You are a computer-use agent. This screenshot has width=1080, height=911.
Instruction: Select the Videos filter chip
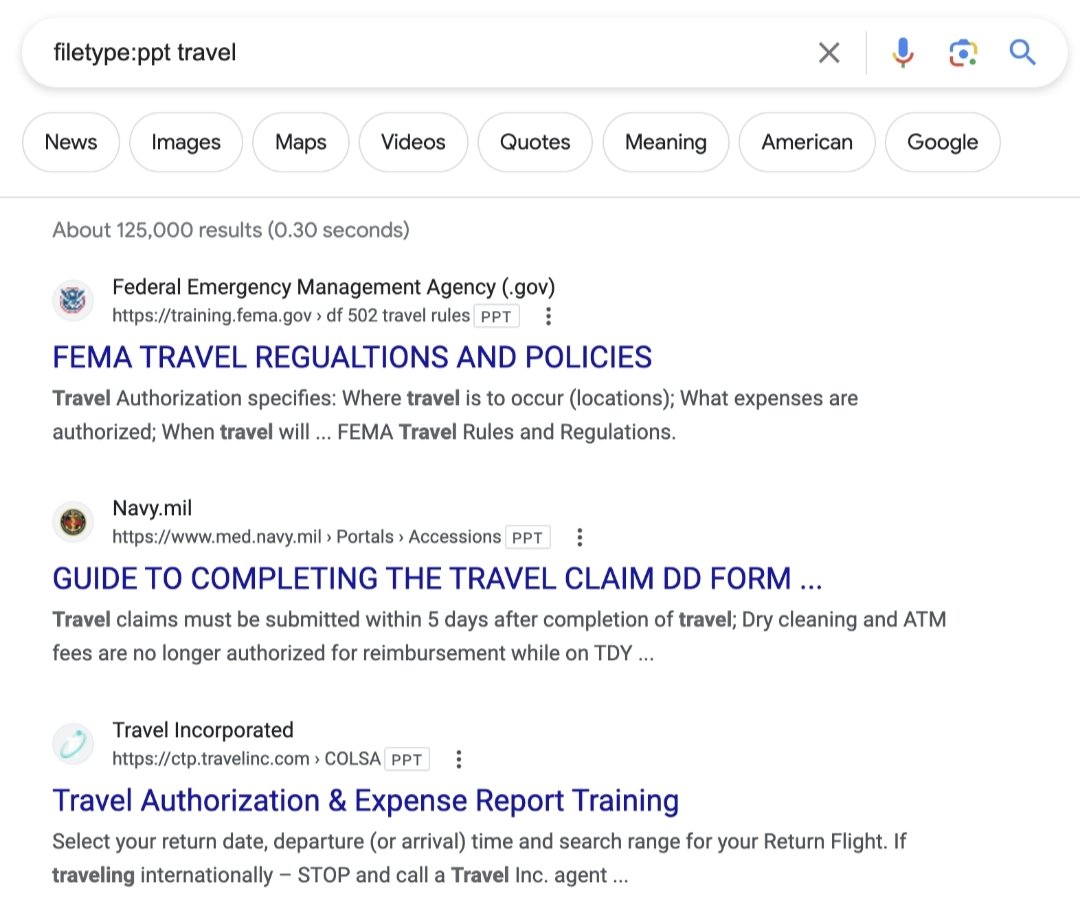tap(413, 142)
